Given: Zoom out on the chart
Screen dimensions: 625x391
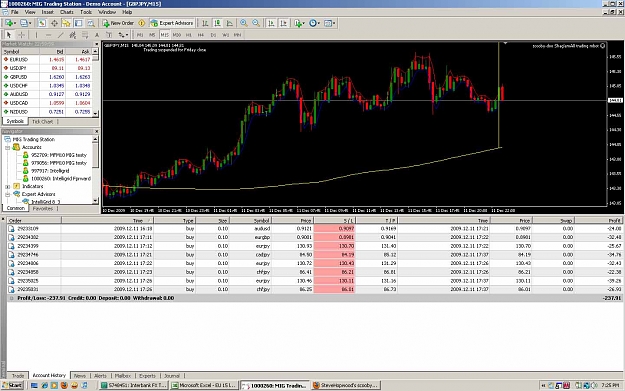Looking at the screenshot, I should pyautogui.click(x=256, y=23).
